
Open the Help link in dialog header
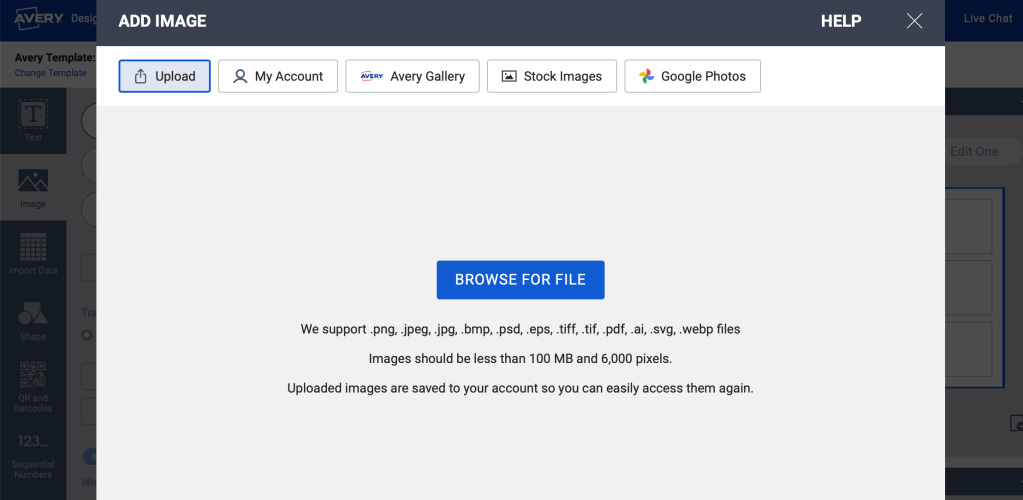click(x=840, y=21)
